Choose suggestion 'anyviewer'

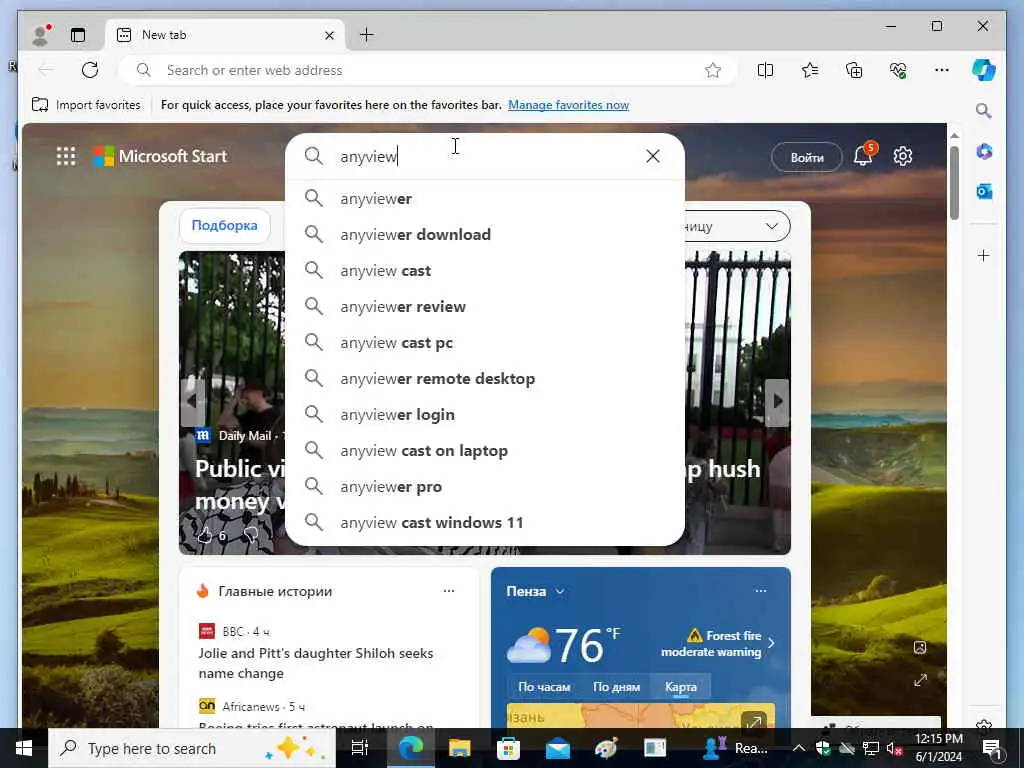point(485,199)
